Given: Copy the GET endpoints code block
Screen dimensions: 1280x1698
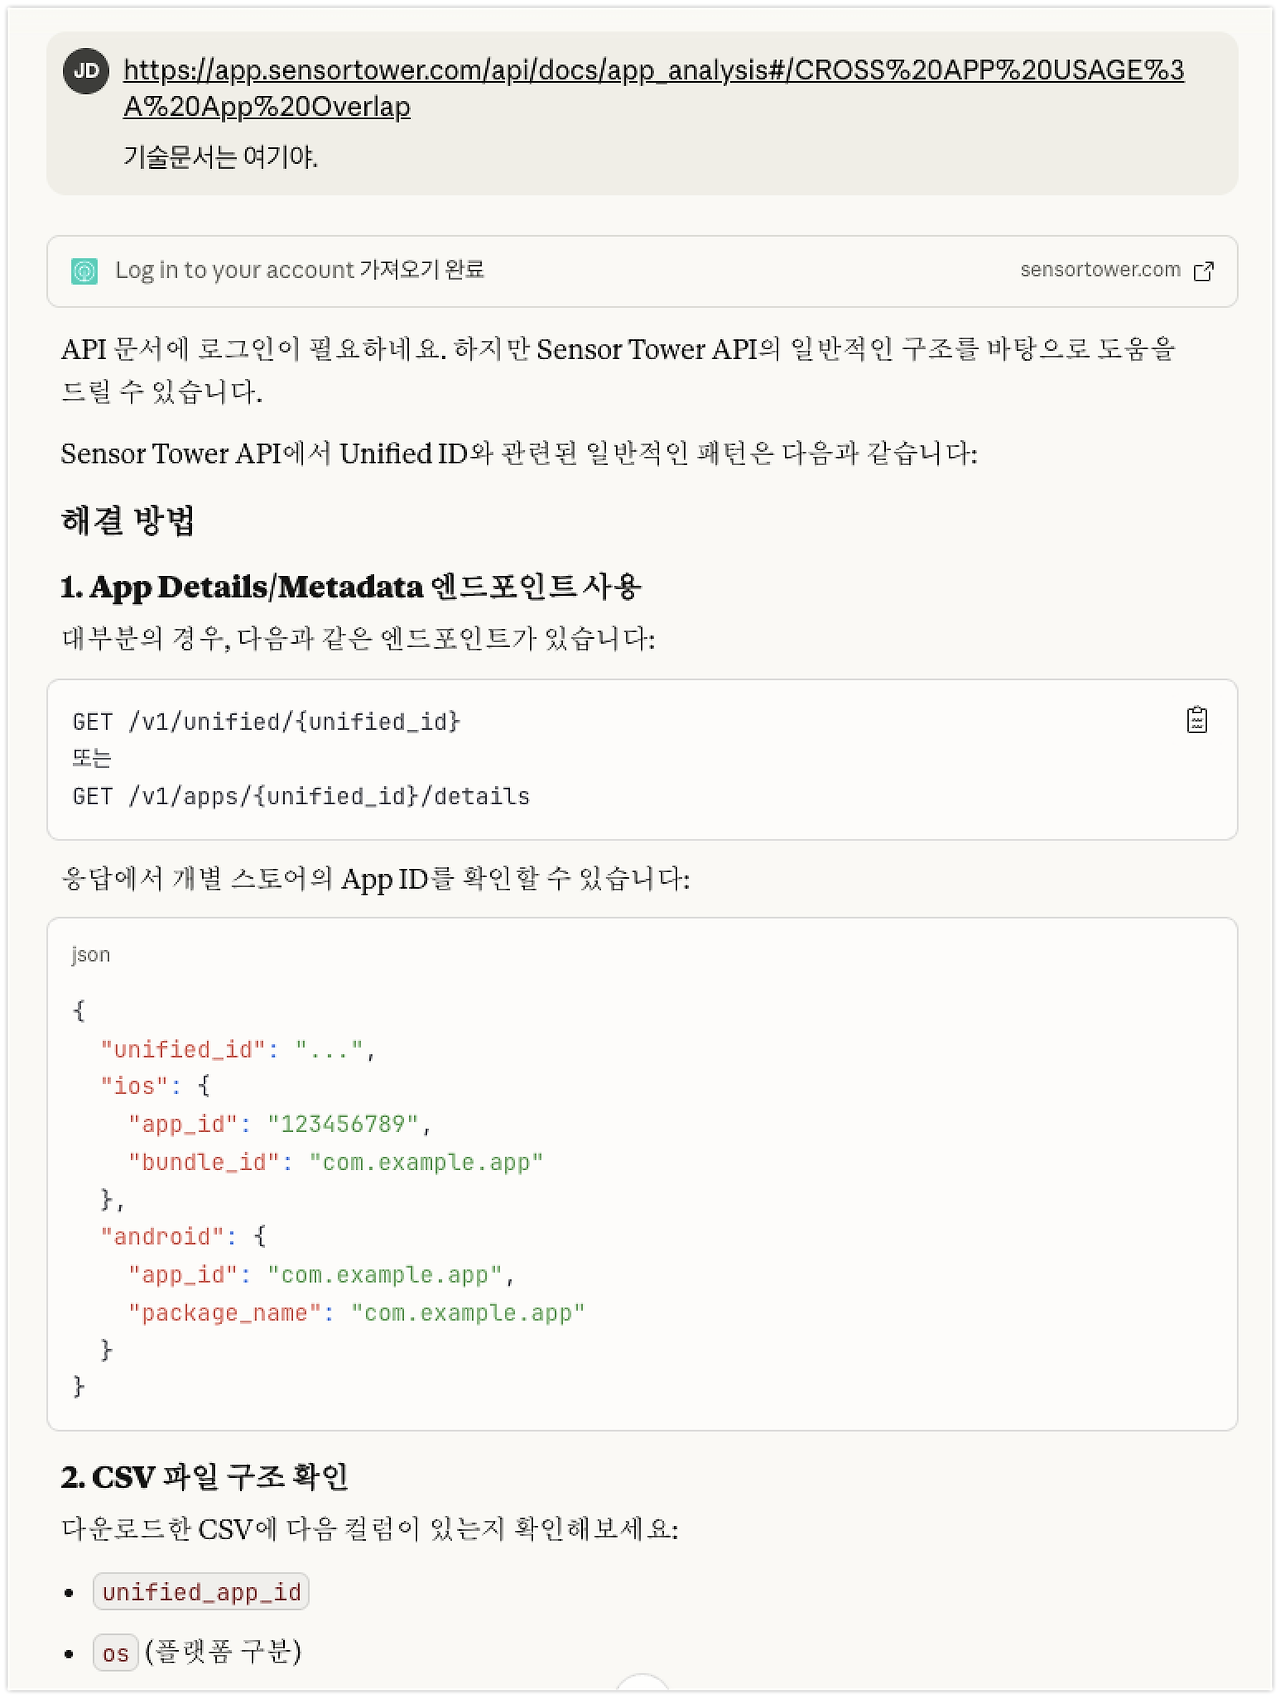Looking at the screenshot, I should (x=1197, y=720).
